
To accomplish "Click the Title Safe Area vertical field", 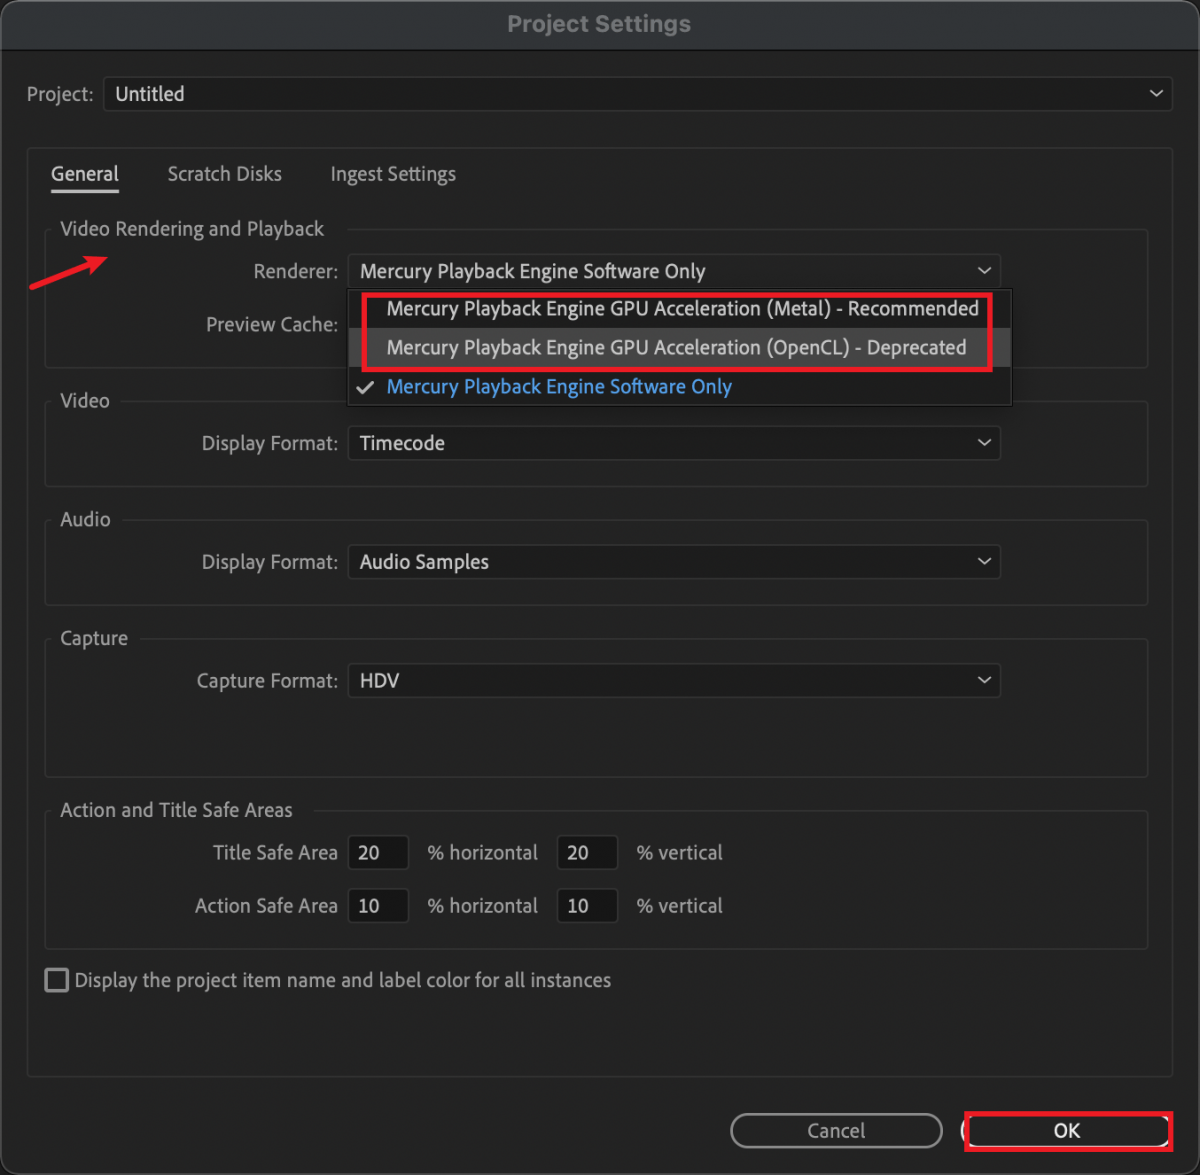I will tap(587, 852).
